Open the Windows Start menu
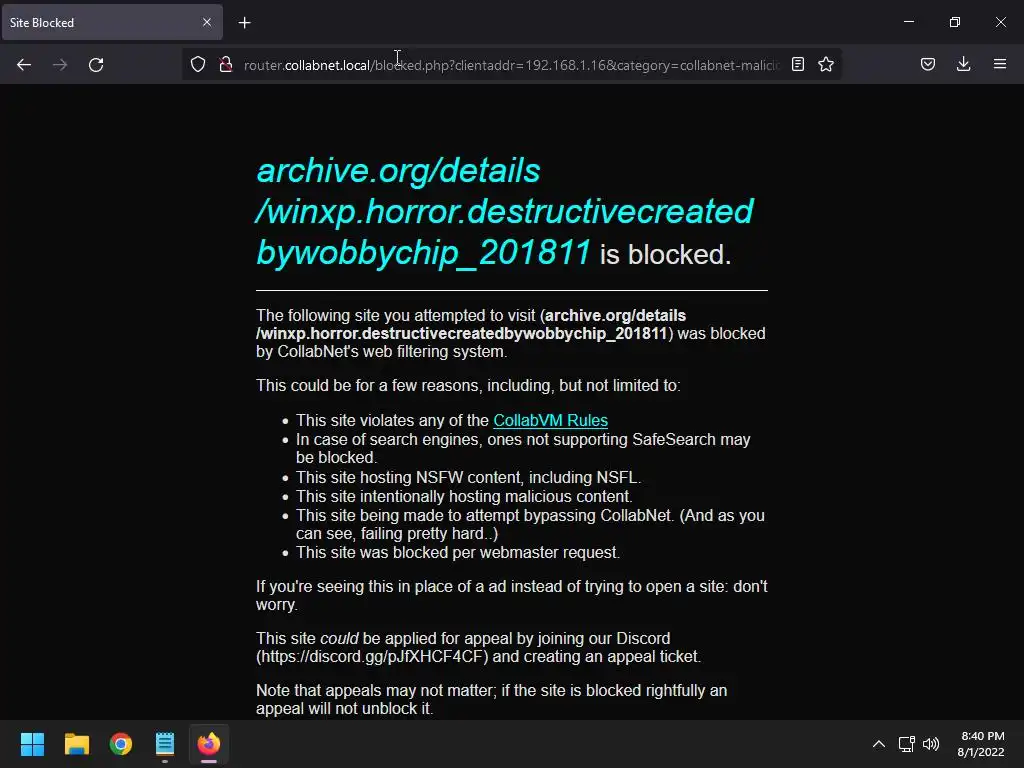Screen dimensions: 1024x768 32,744
